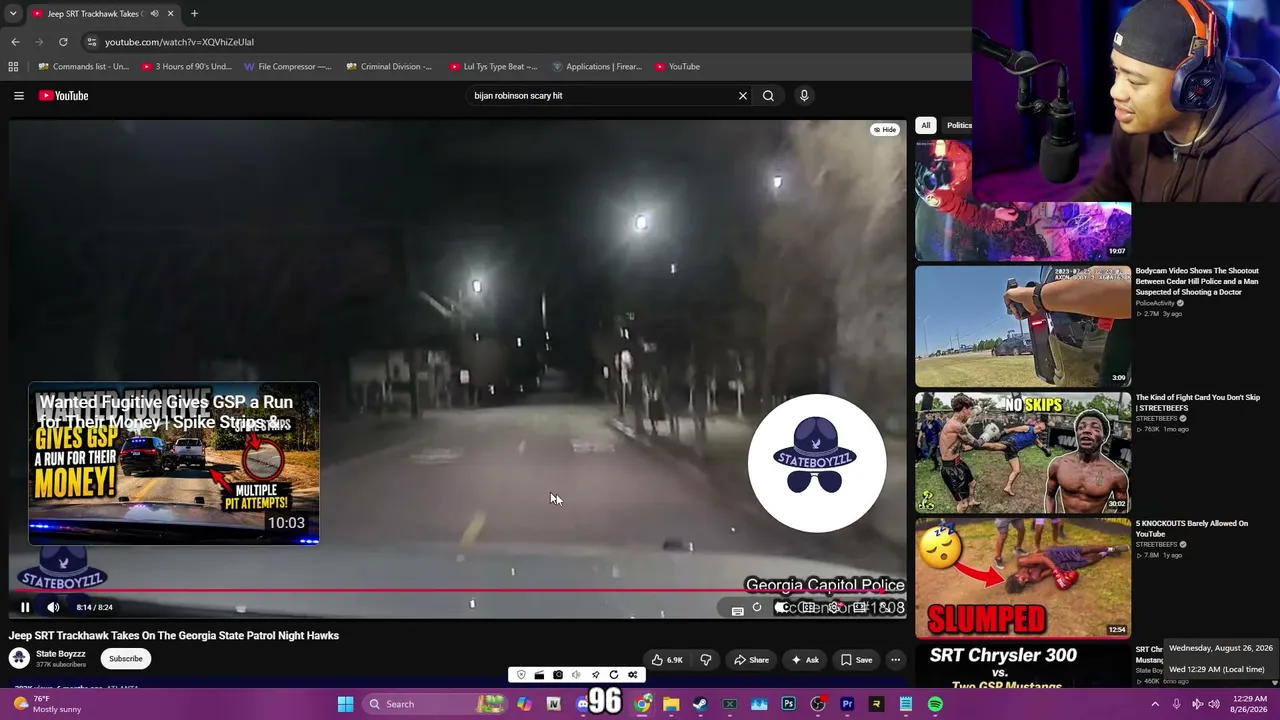Launch Photoshop from the taskbar
This screenshot has height=720, width=1280.
point(788,704)
